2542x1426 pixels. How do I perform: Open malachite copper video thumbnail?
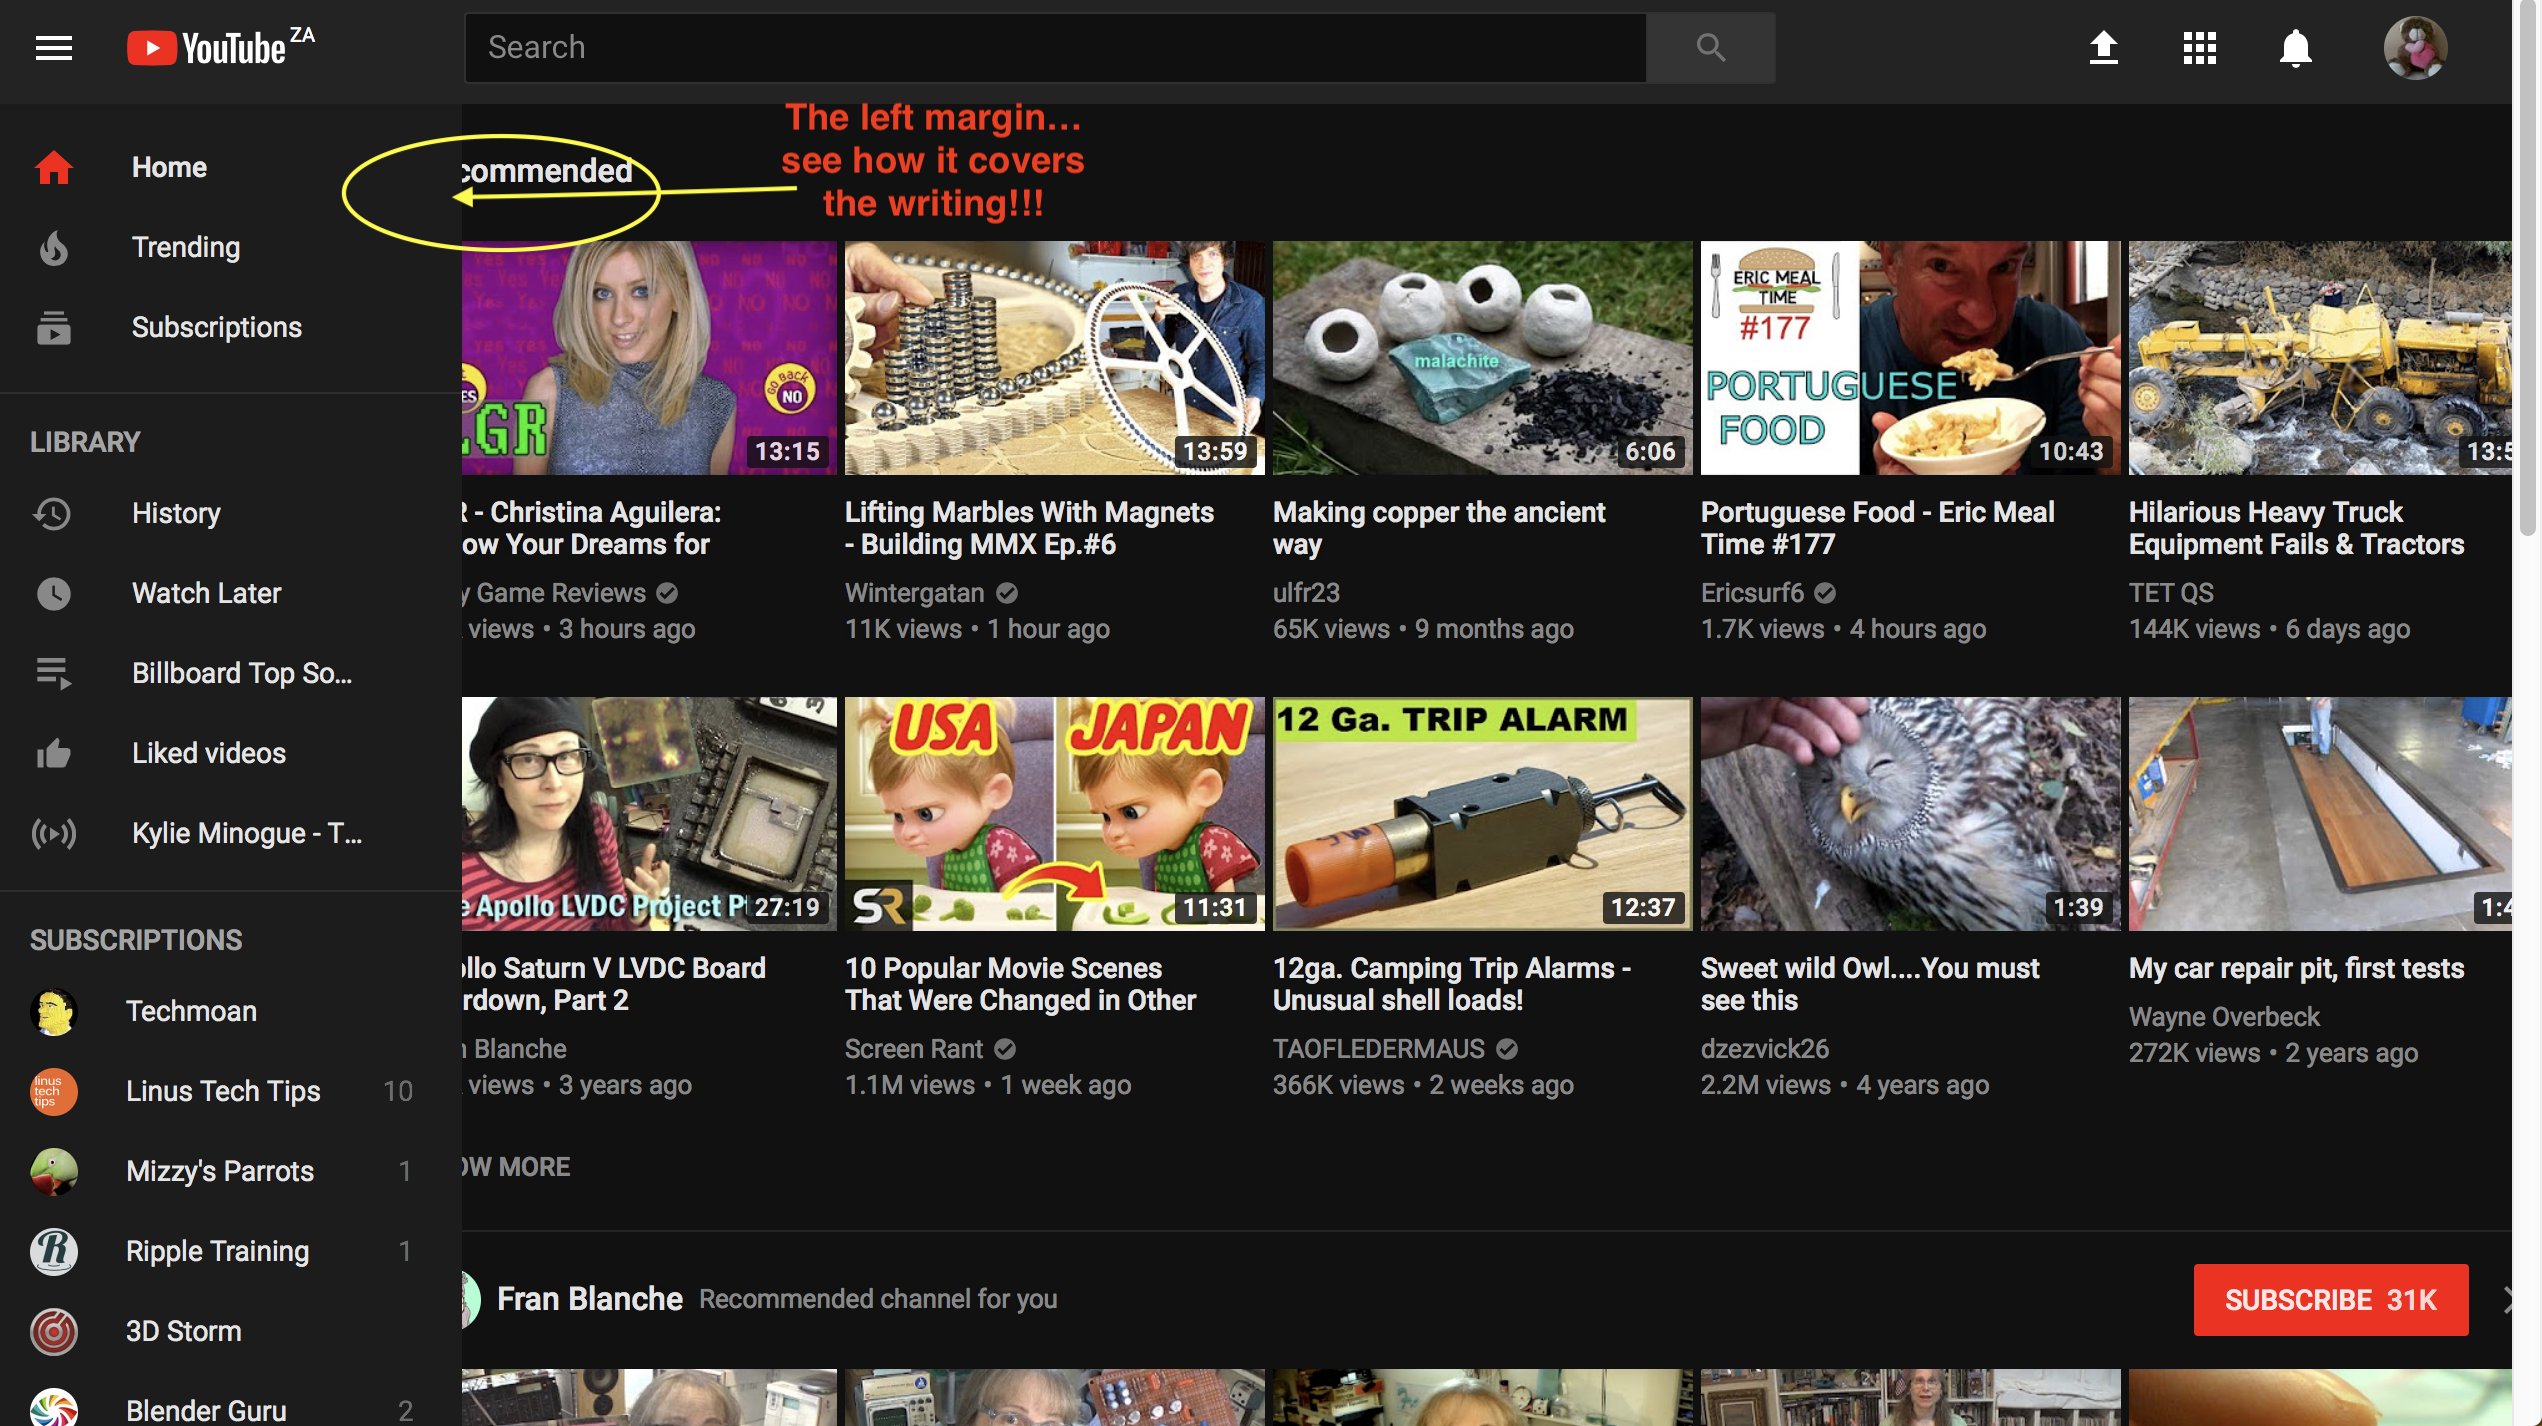[x=1482, y=357]
